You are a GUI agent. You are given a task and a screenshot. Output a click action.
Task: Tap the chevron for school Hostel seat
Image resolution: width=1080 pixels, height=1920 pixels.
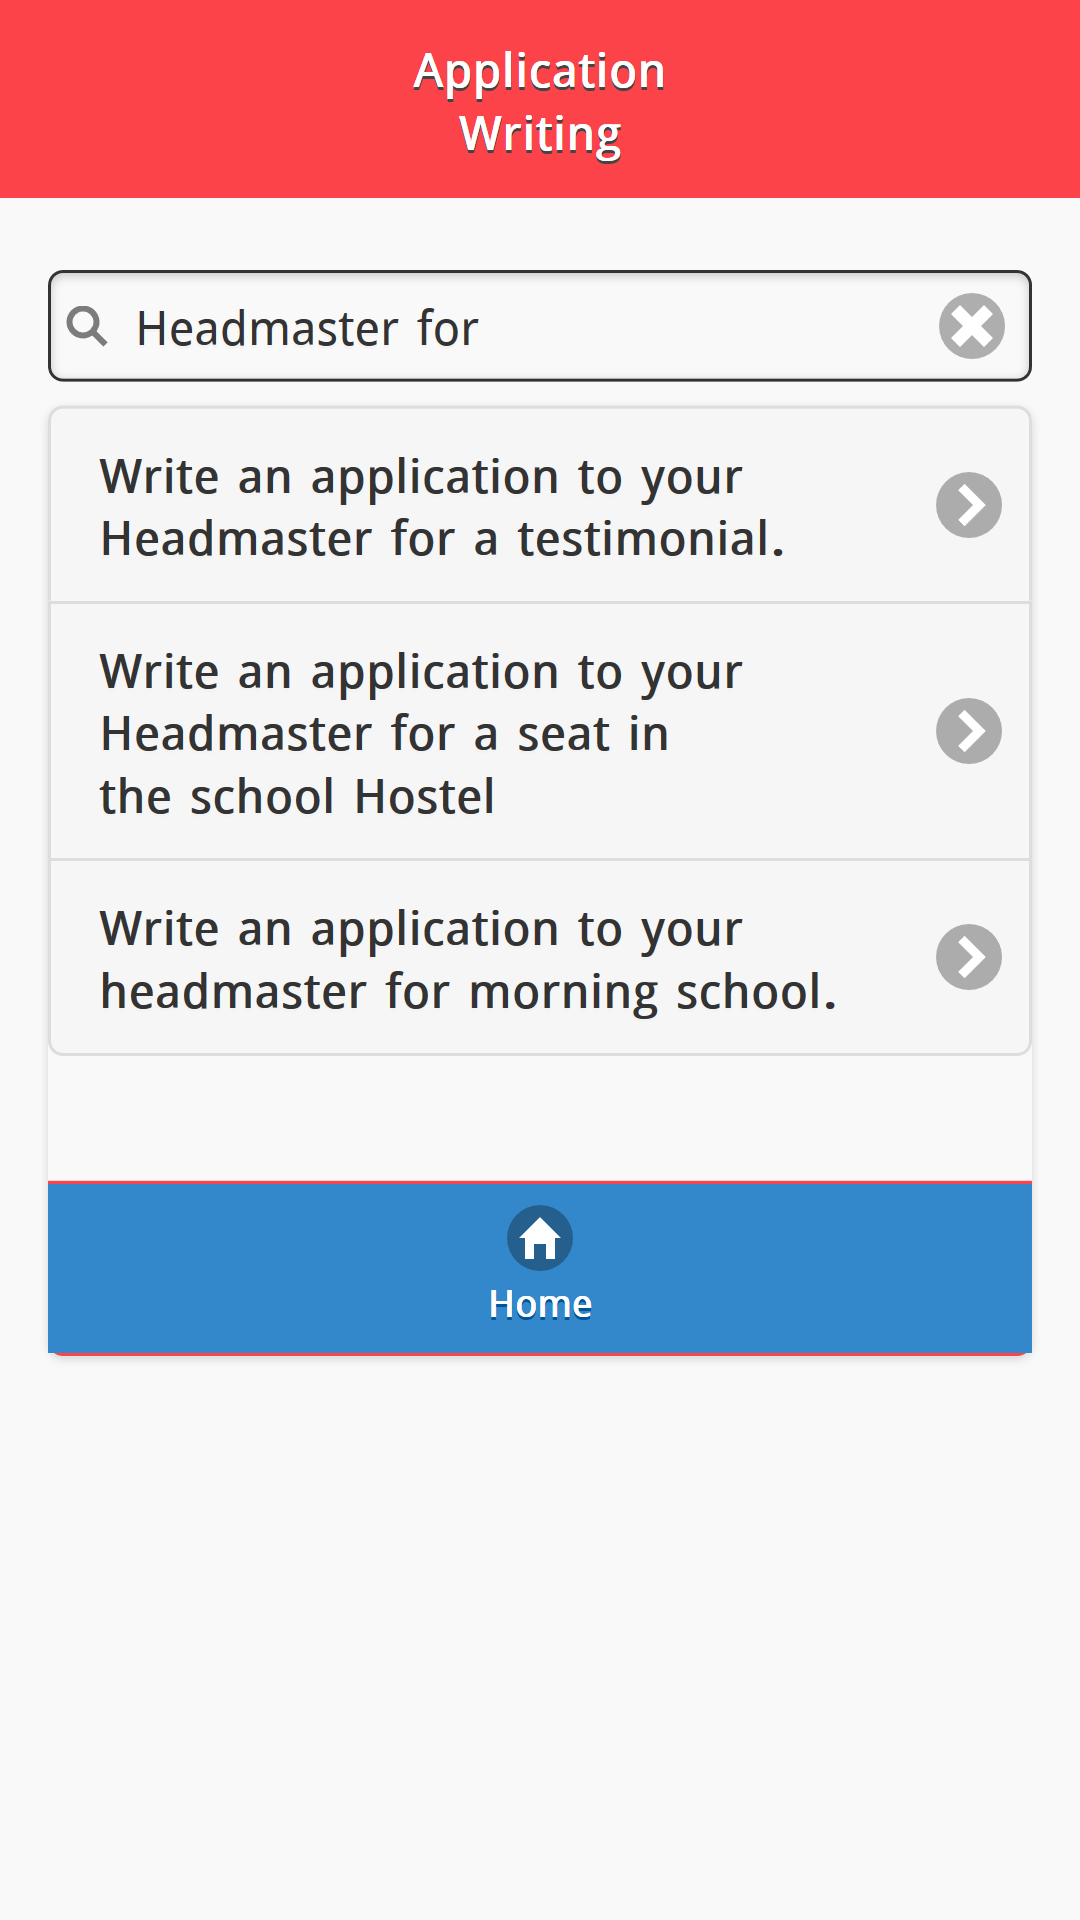[x=969, y=731]
